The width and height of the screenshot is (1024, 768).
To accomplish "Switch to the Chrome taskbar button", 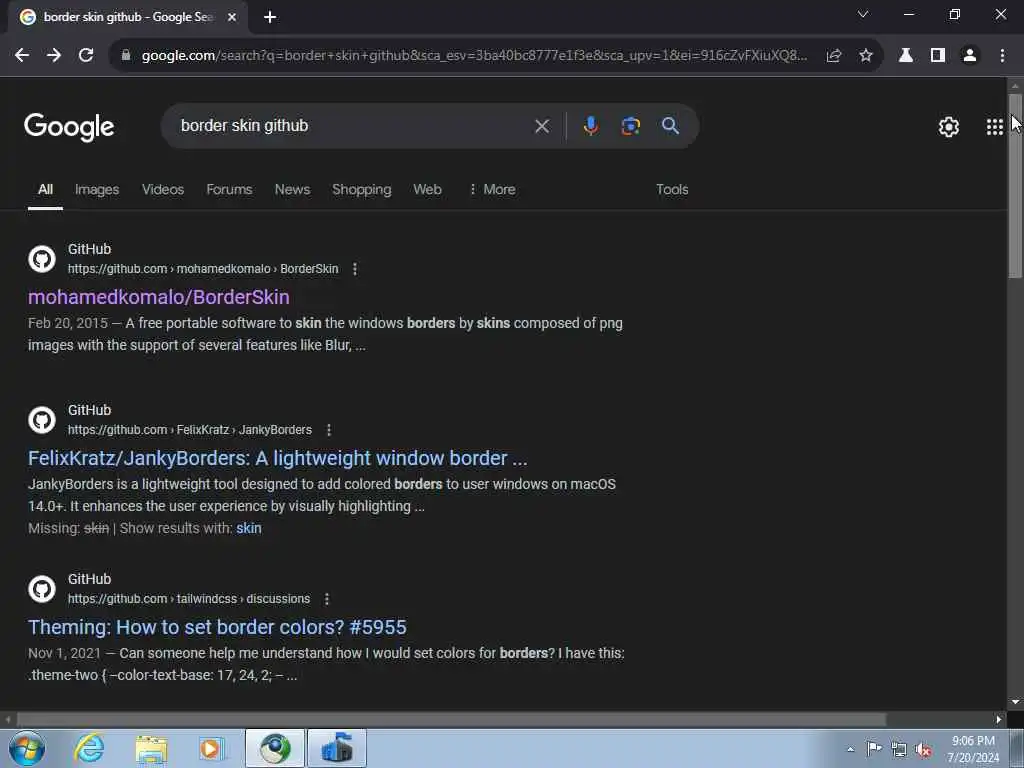I will pos(275,748).
